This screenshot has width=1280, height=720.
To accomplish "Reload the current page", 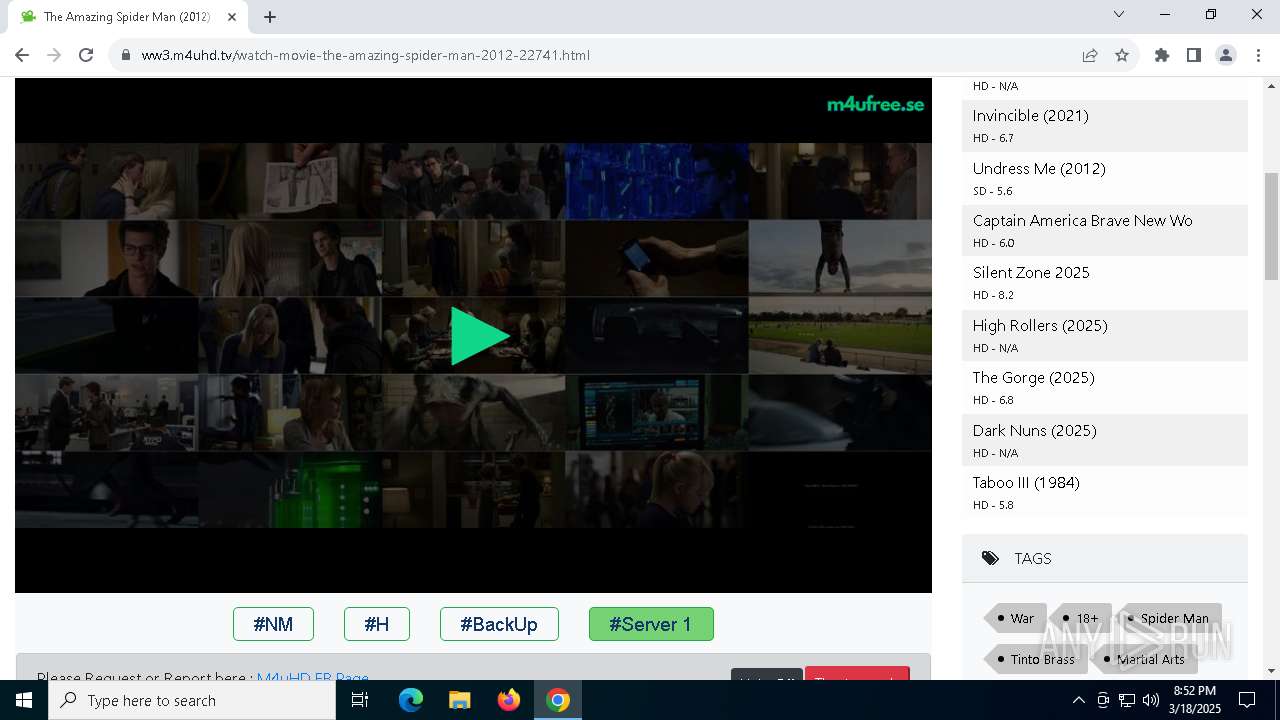I will [x=86, y=55].
